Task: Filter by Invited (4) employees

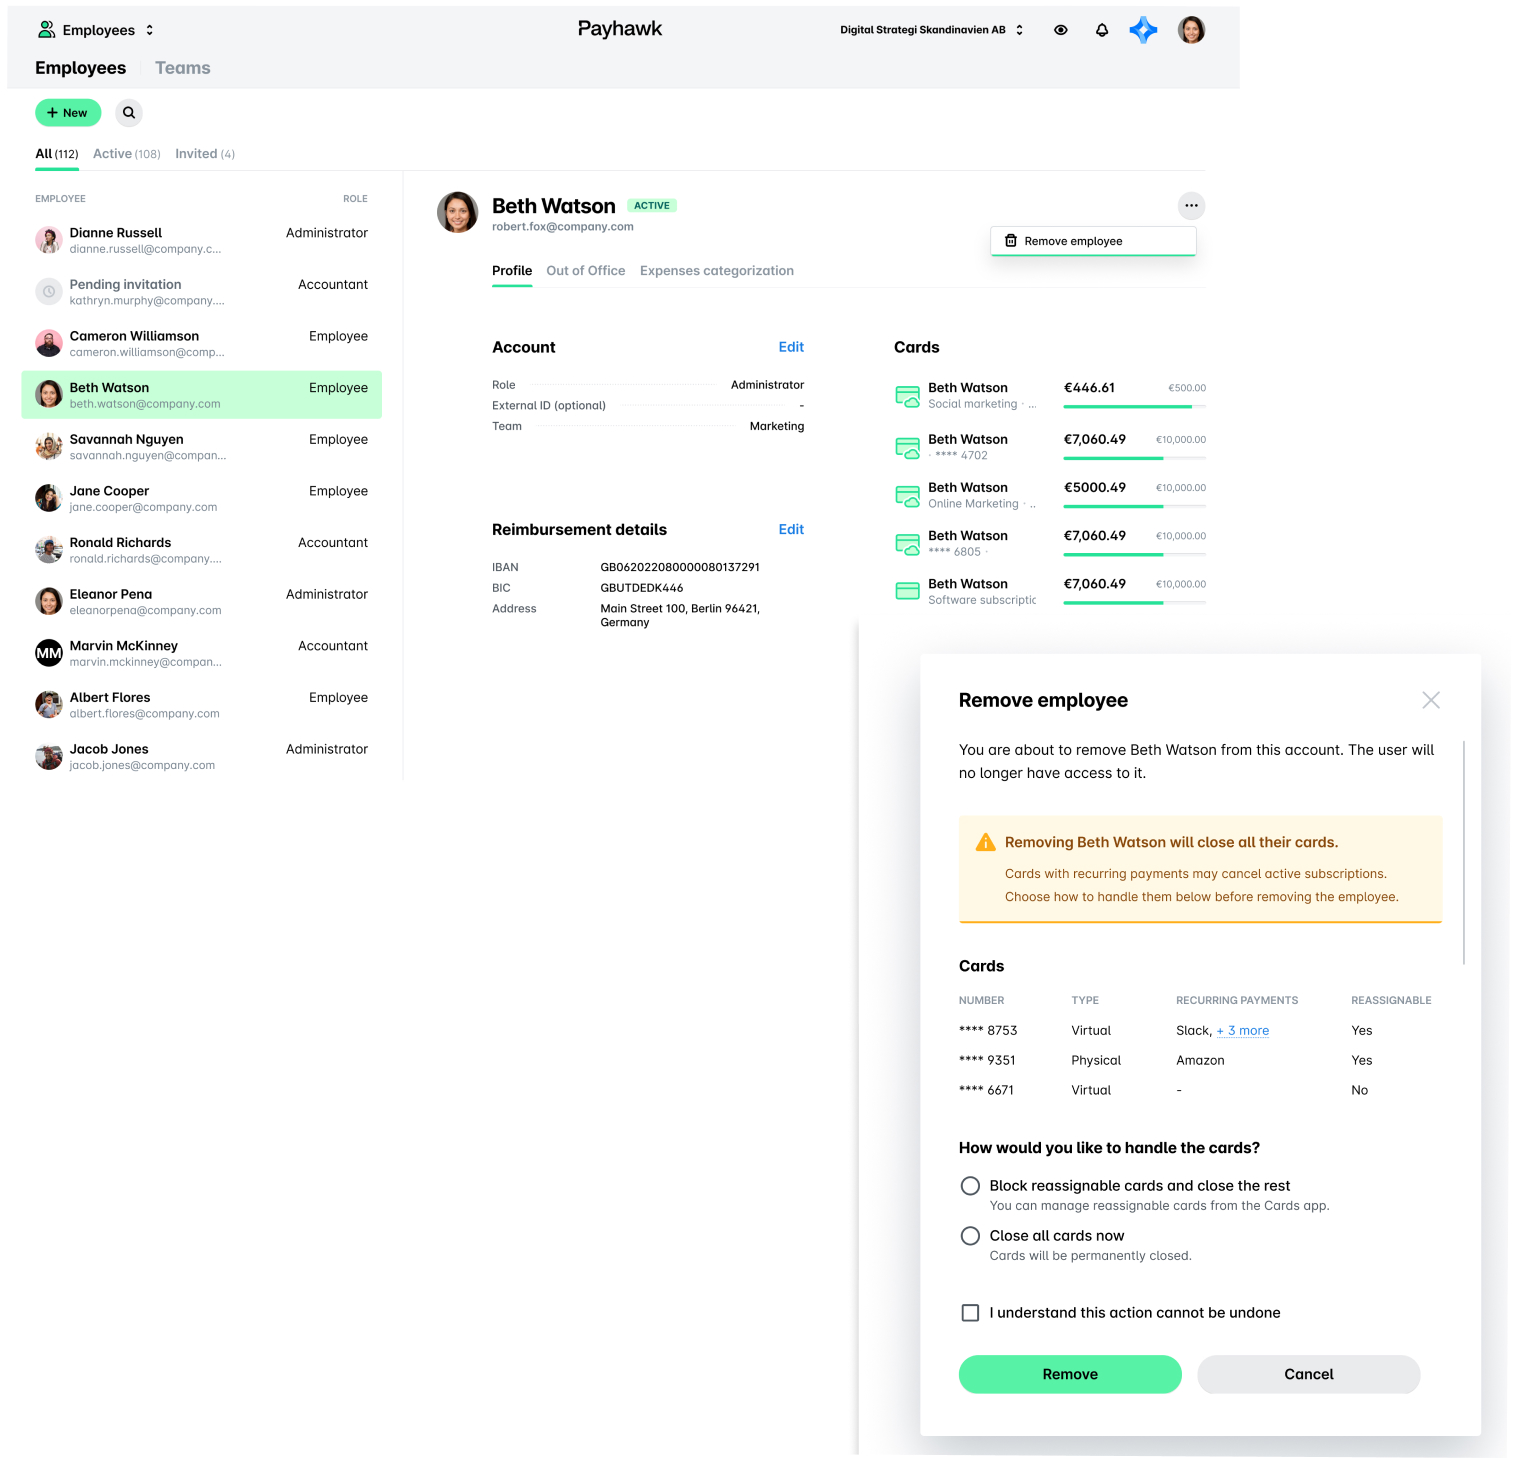Action: [205, 154]
